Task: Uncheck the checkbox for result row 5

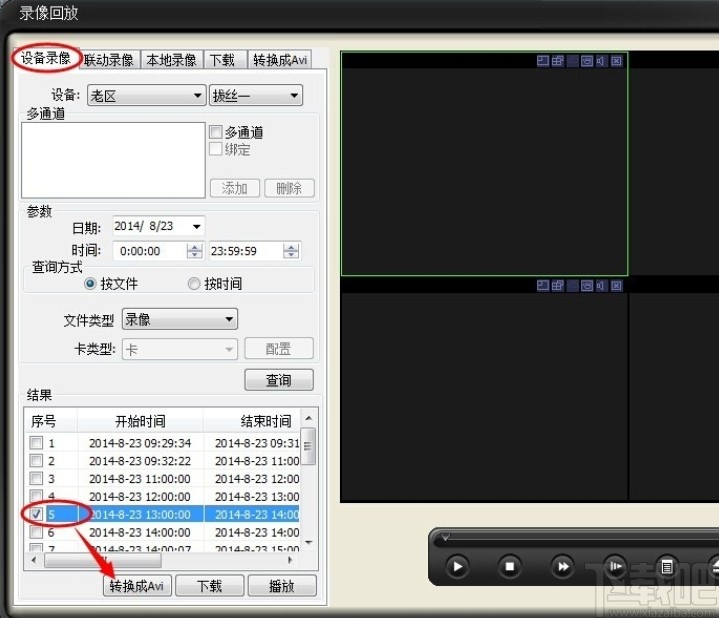Action: point(36,514)
